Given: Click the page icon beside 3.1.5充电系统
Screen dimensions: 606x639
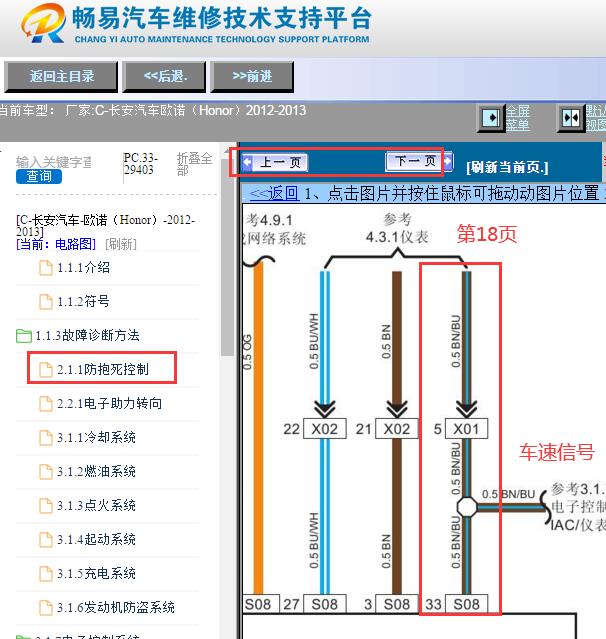Looking at the screenshot, I should click(x=46, y=574).
